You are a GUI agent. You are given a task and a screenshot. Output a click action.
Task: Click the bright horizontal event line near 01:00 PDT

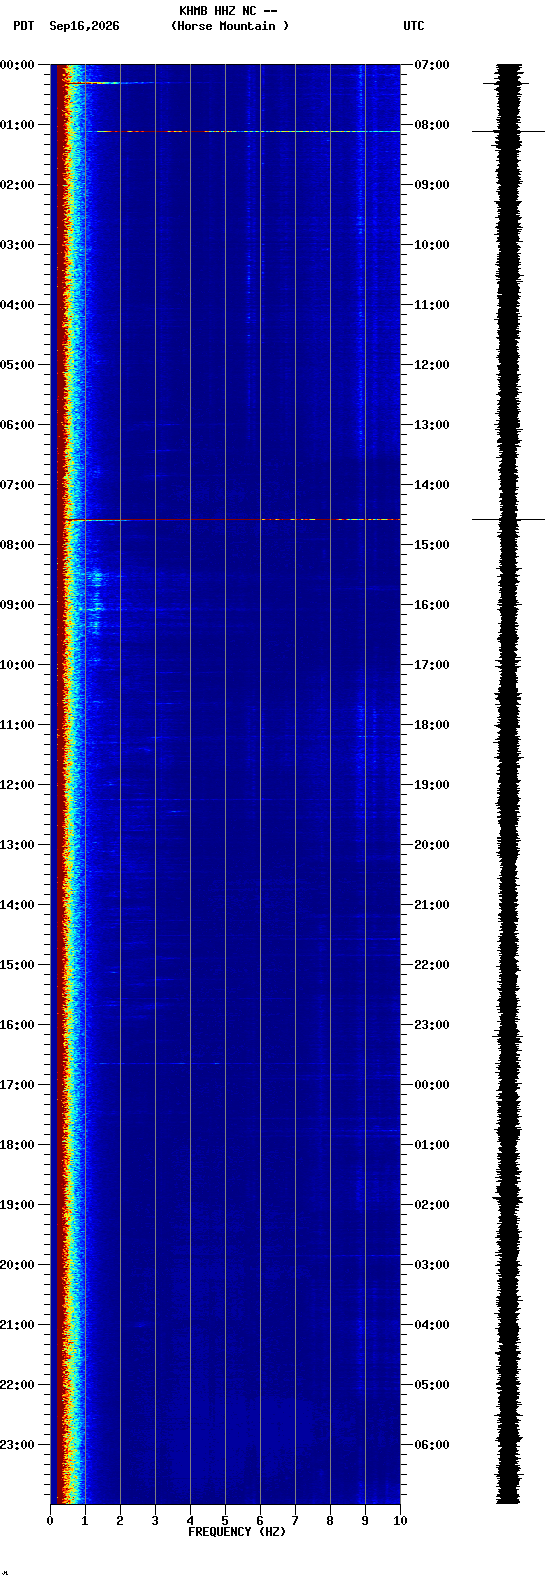tap(248, 131)
